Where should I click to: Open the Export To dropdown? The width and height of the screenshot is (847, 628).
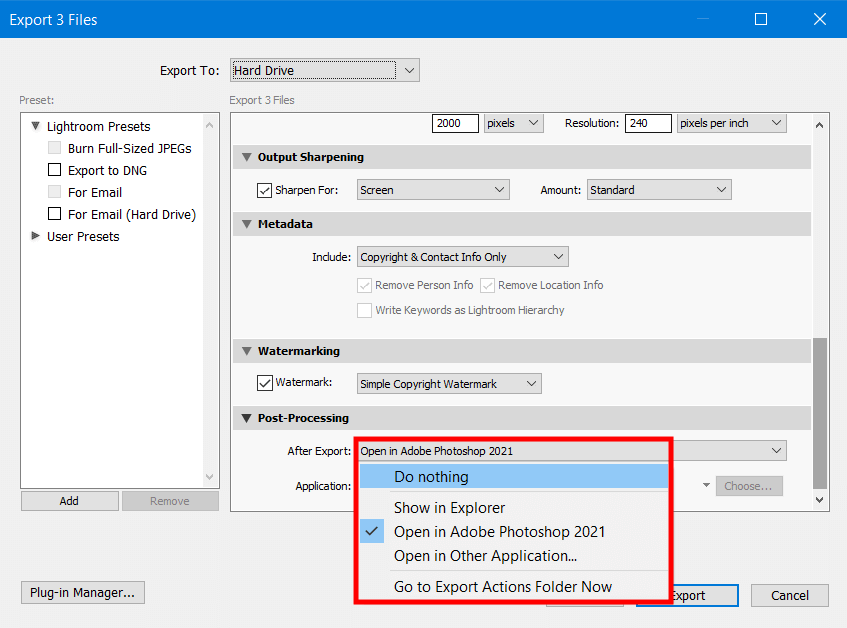(325, 70)
